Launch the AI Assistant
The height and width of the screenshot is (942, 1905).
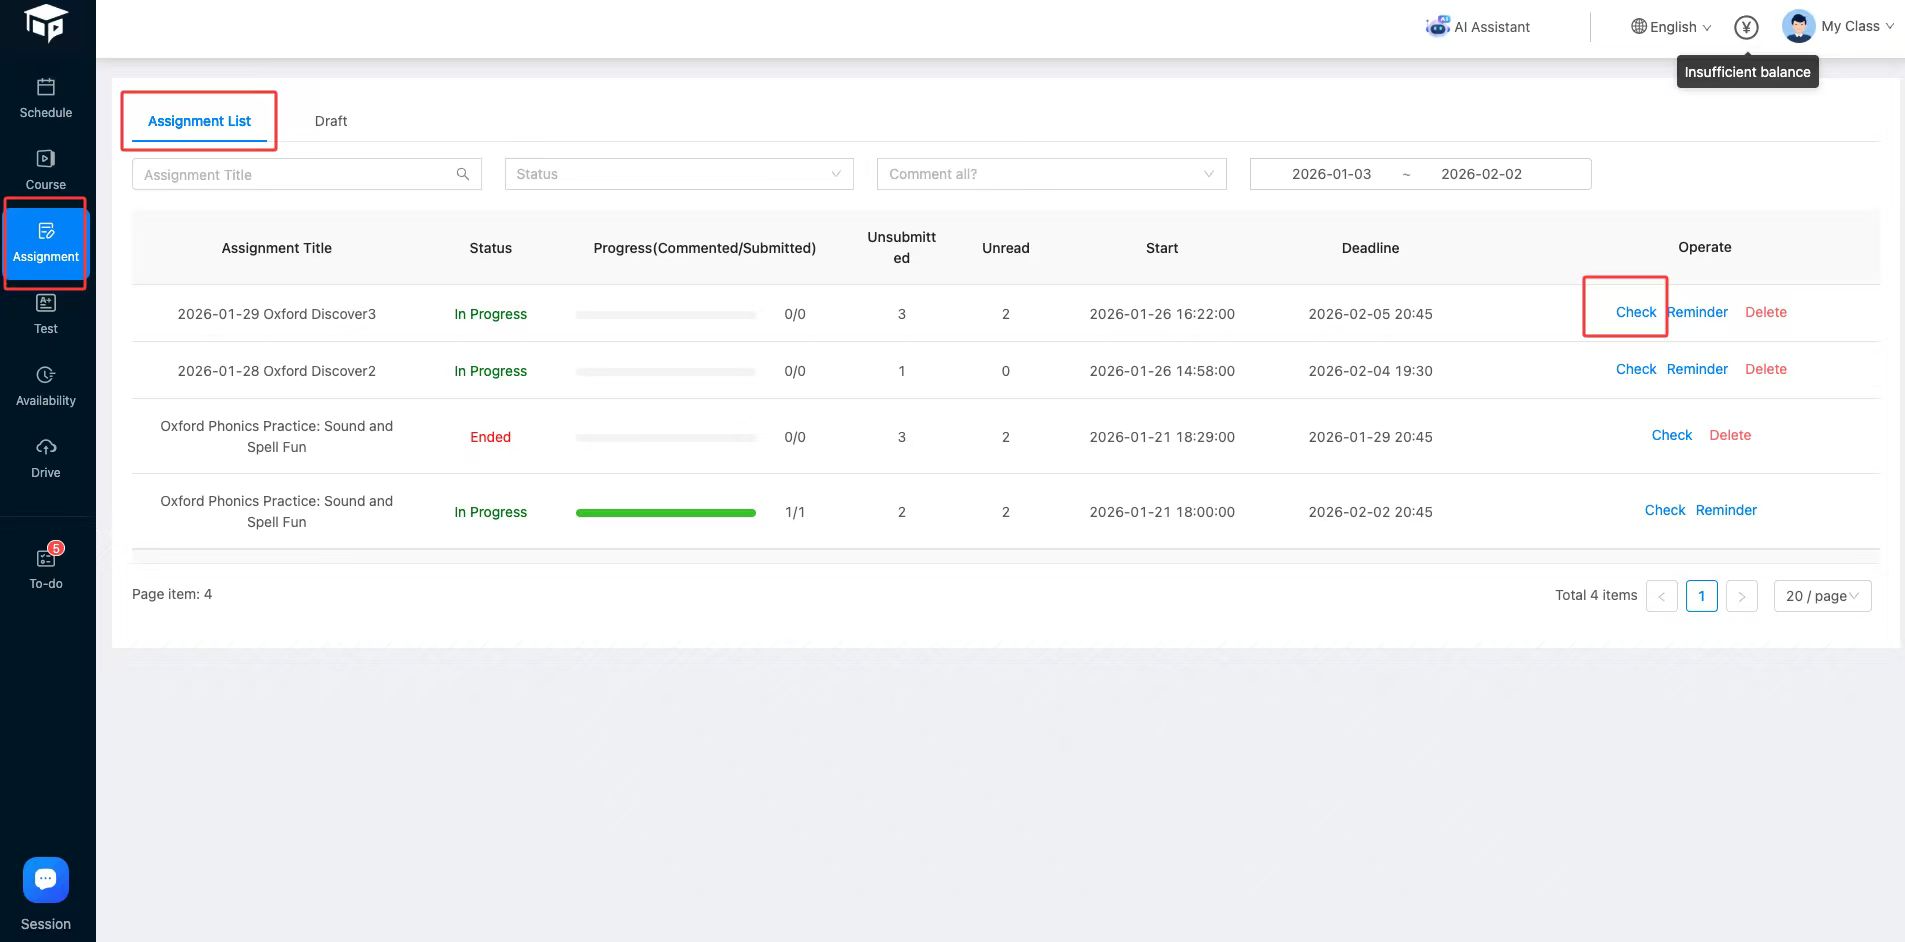1478,27
